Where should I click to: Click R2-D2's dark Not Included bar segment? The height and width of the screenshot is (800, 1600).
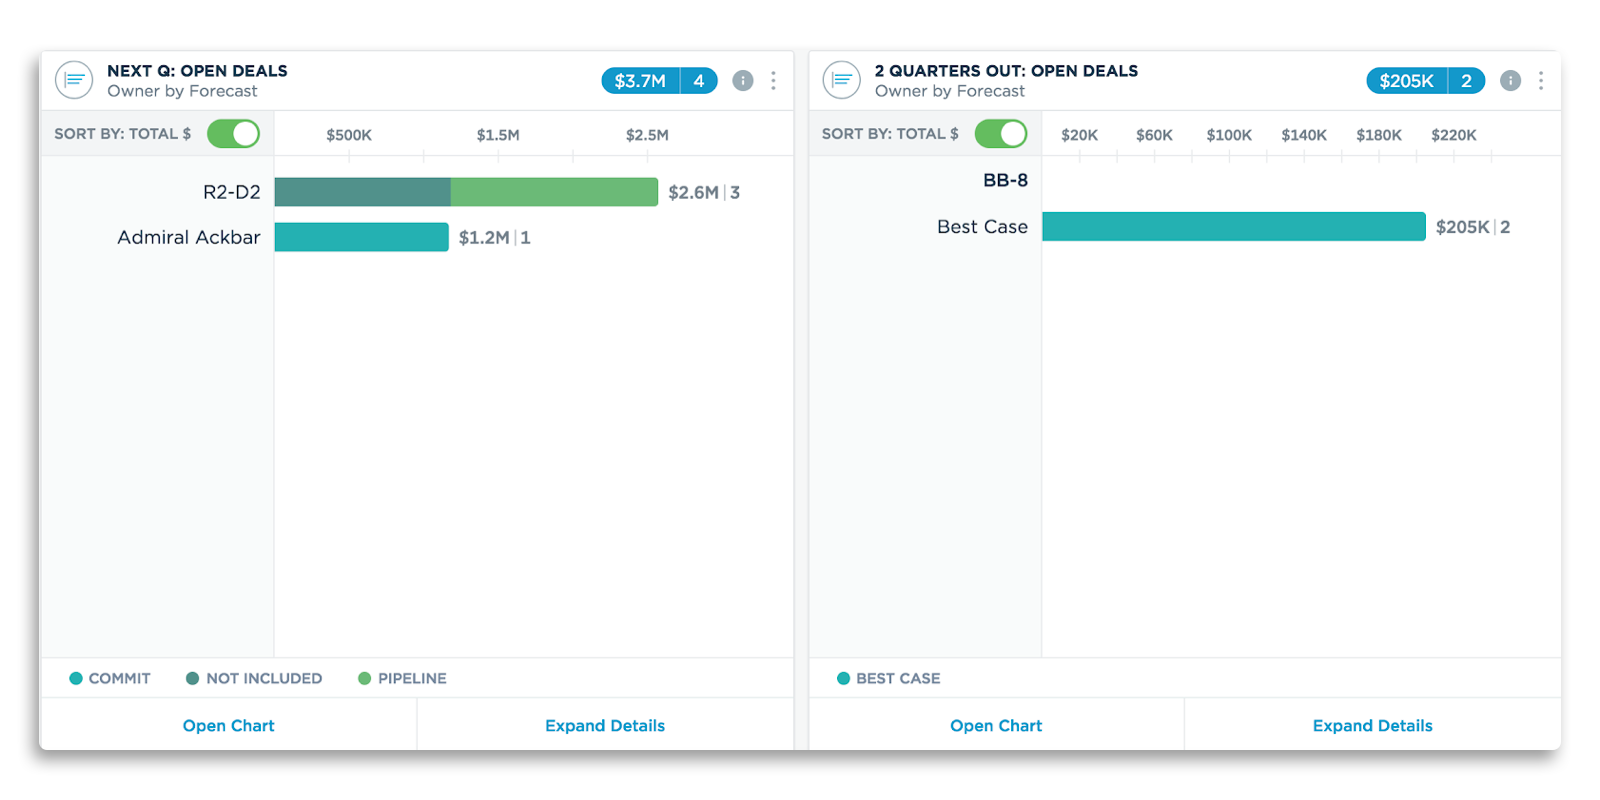pos(362,192)
